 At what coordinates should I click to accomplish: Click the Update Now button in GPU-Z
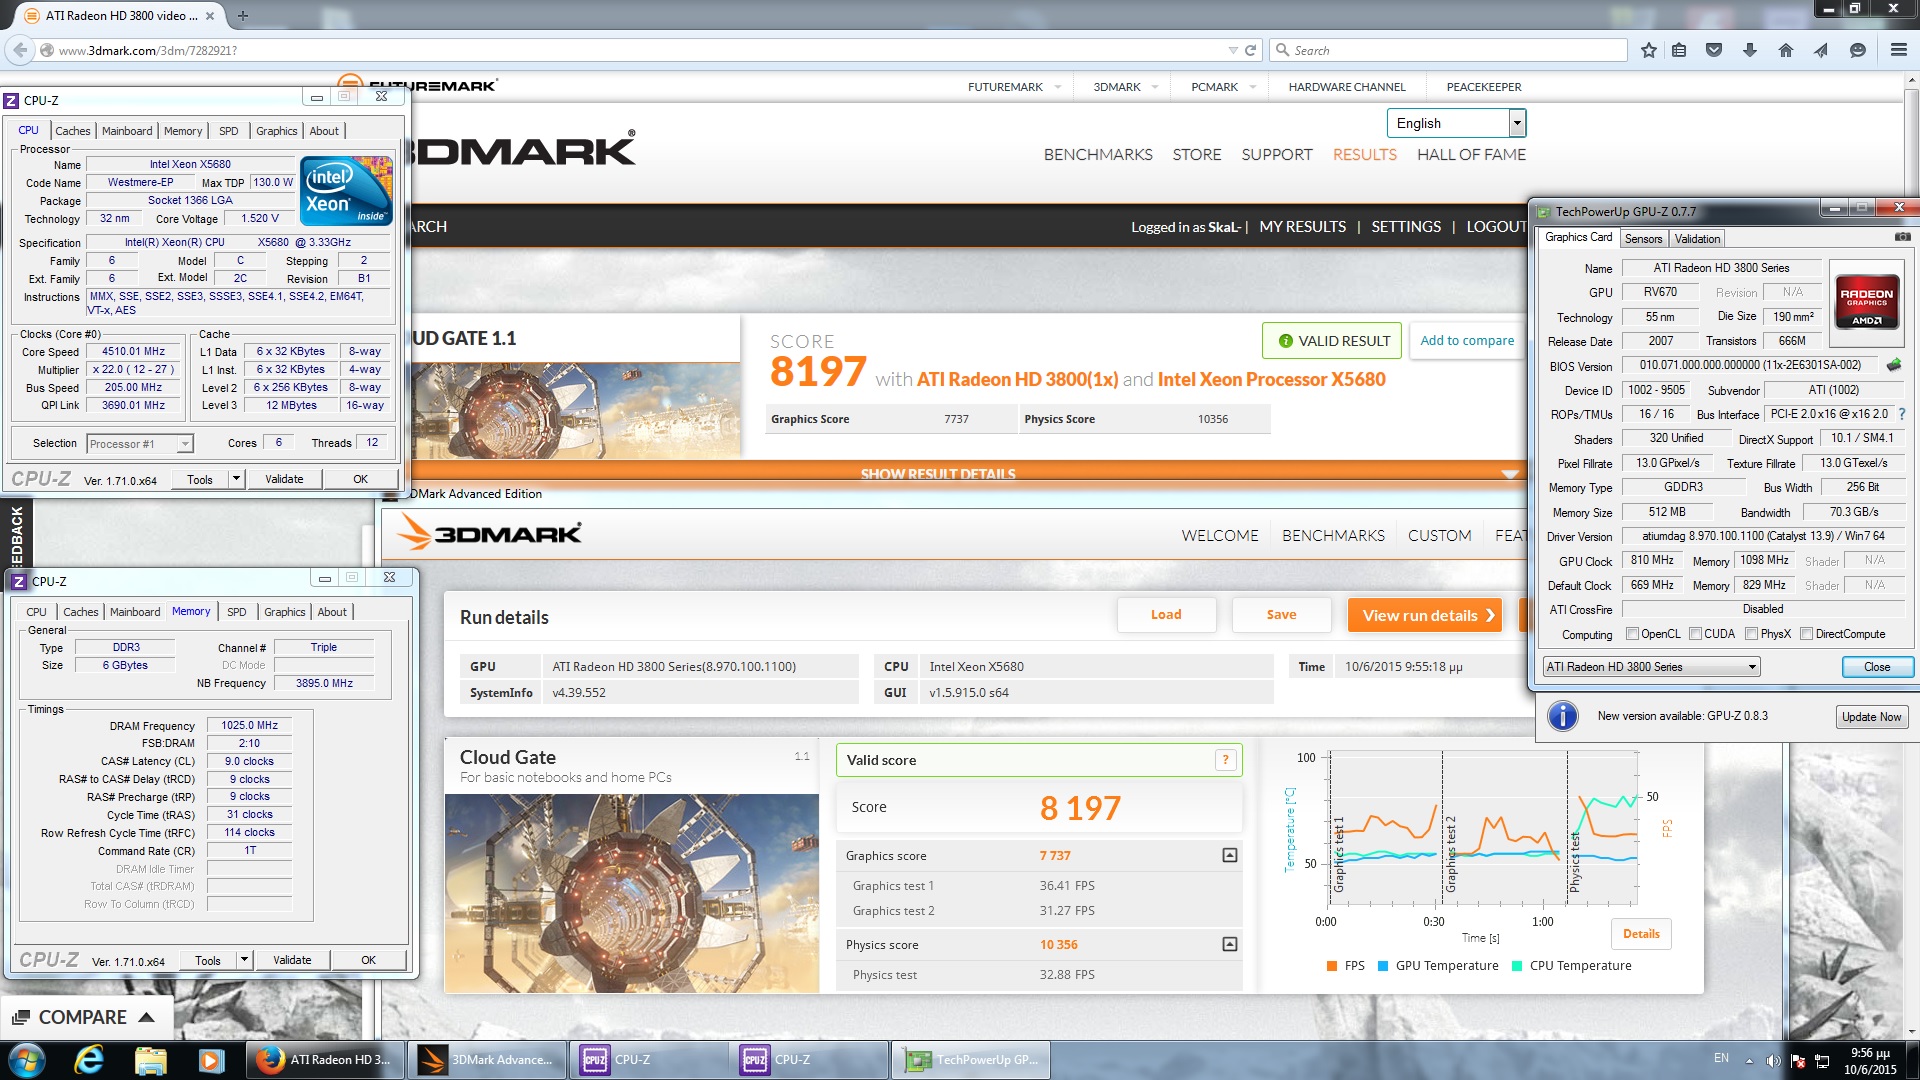click(x=1871, y=717)
